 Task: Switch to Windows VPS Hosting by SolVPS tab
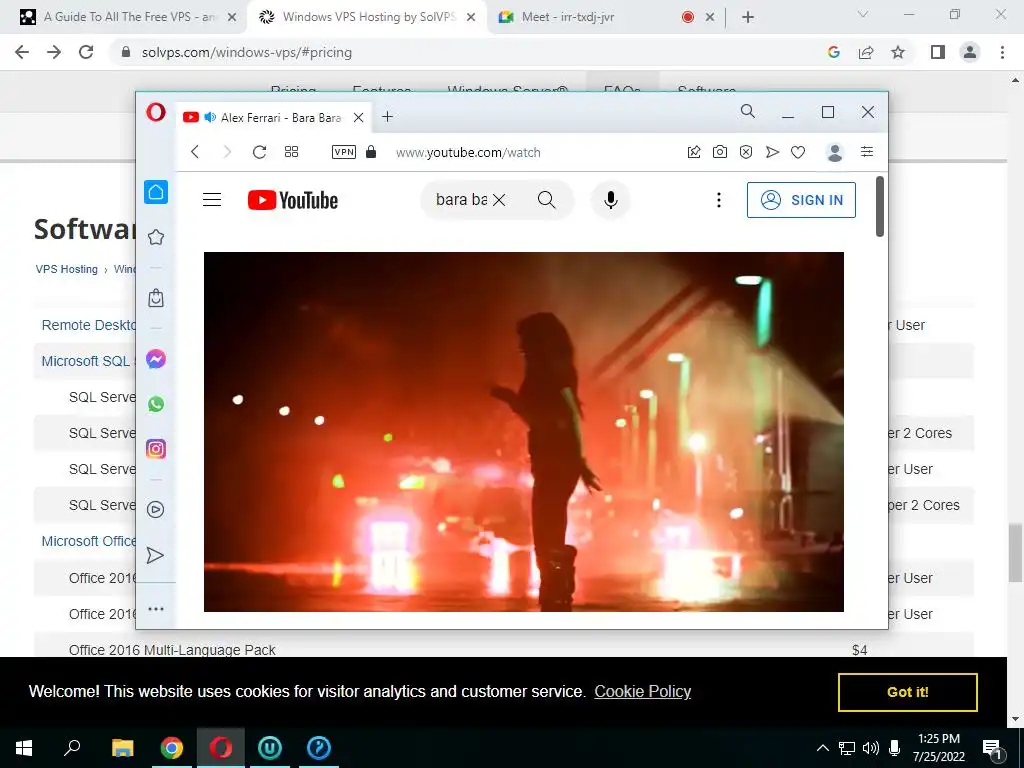[368, 17]
